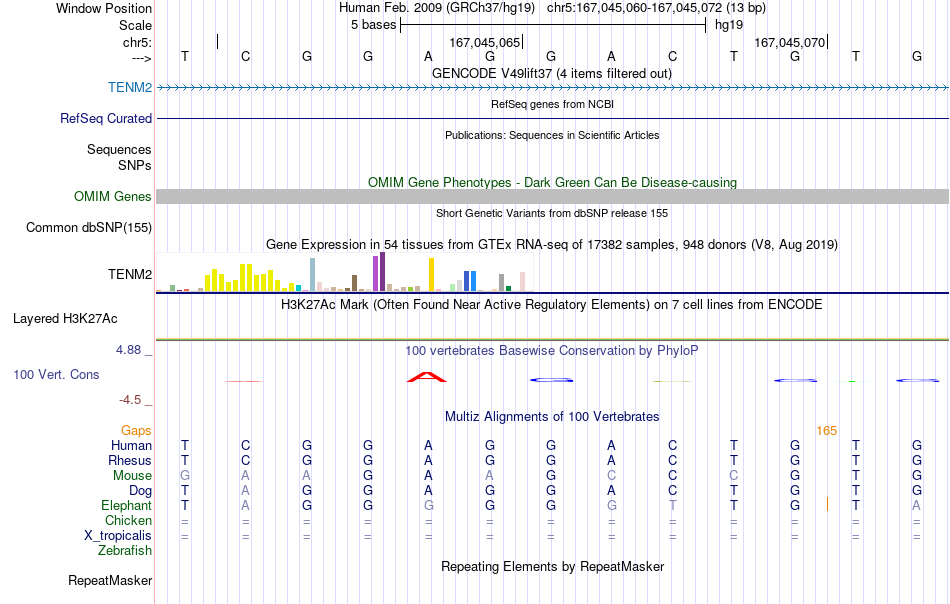Click the 100 Vert. Cons label
950x604 pixels.
point(56,374)
